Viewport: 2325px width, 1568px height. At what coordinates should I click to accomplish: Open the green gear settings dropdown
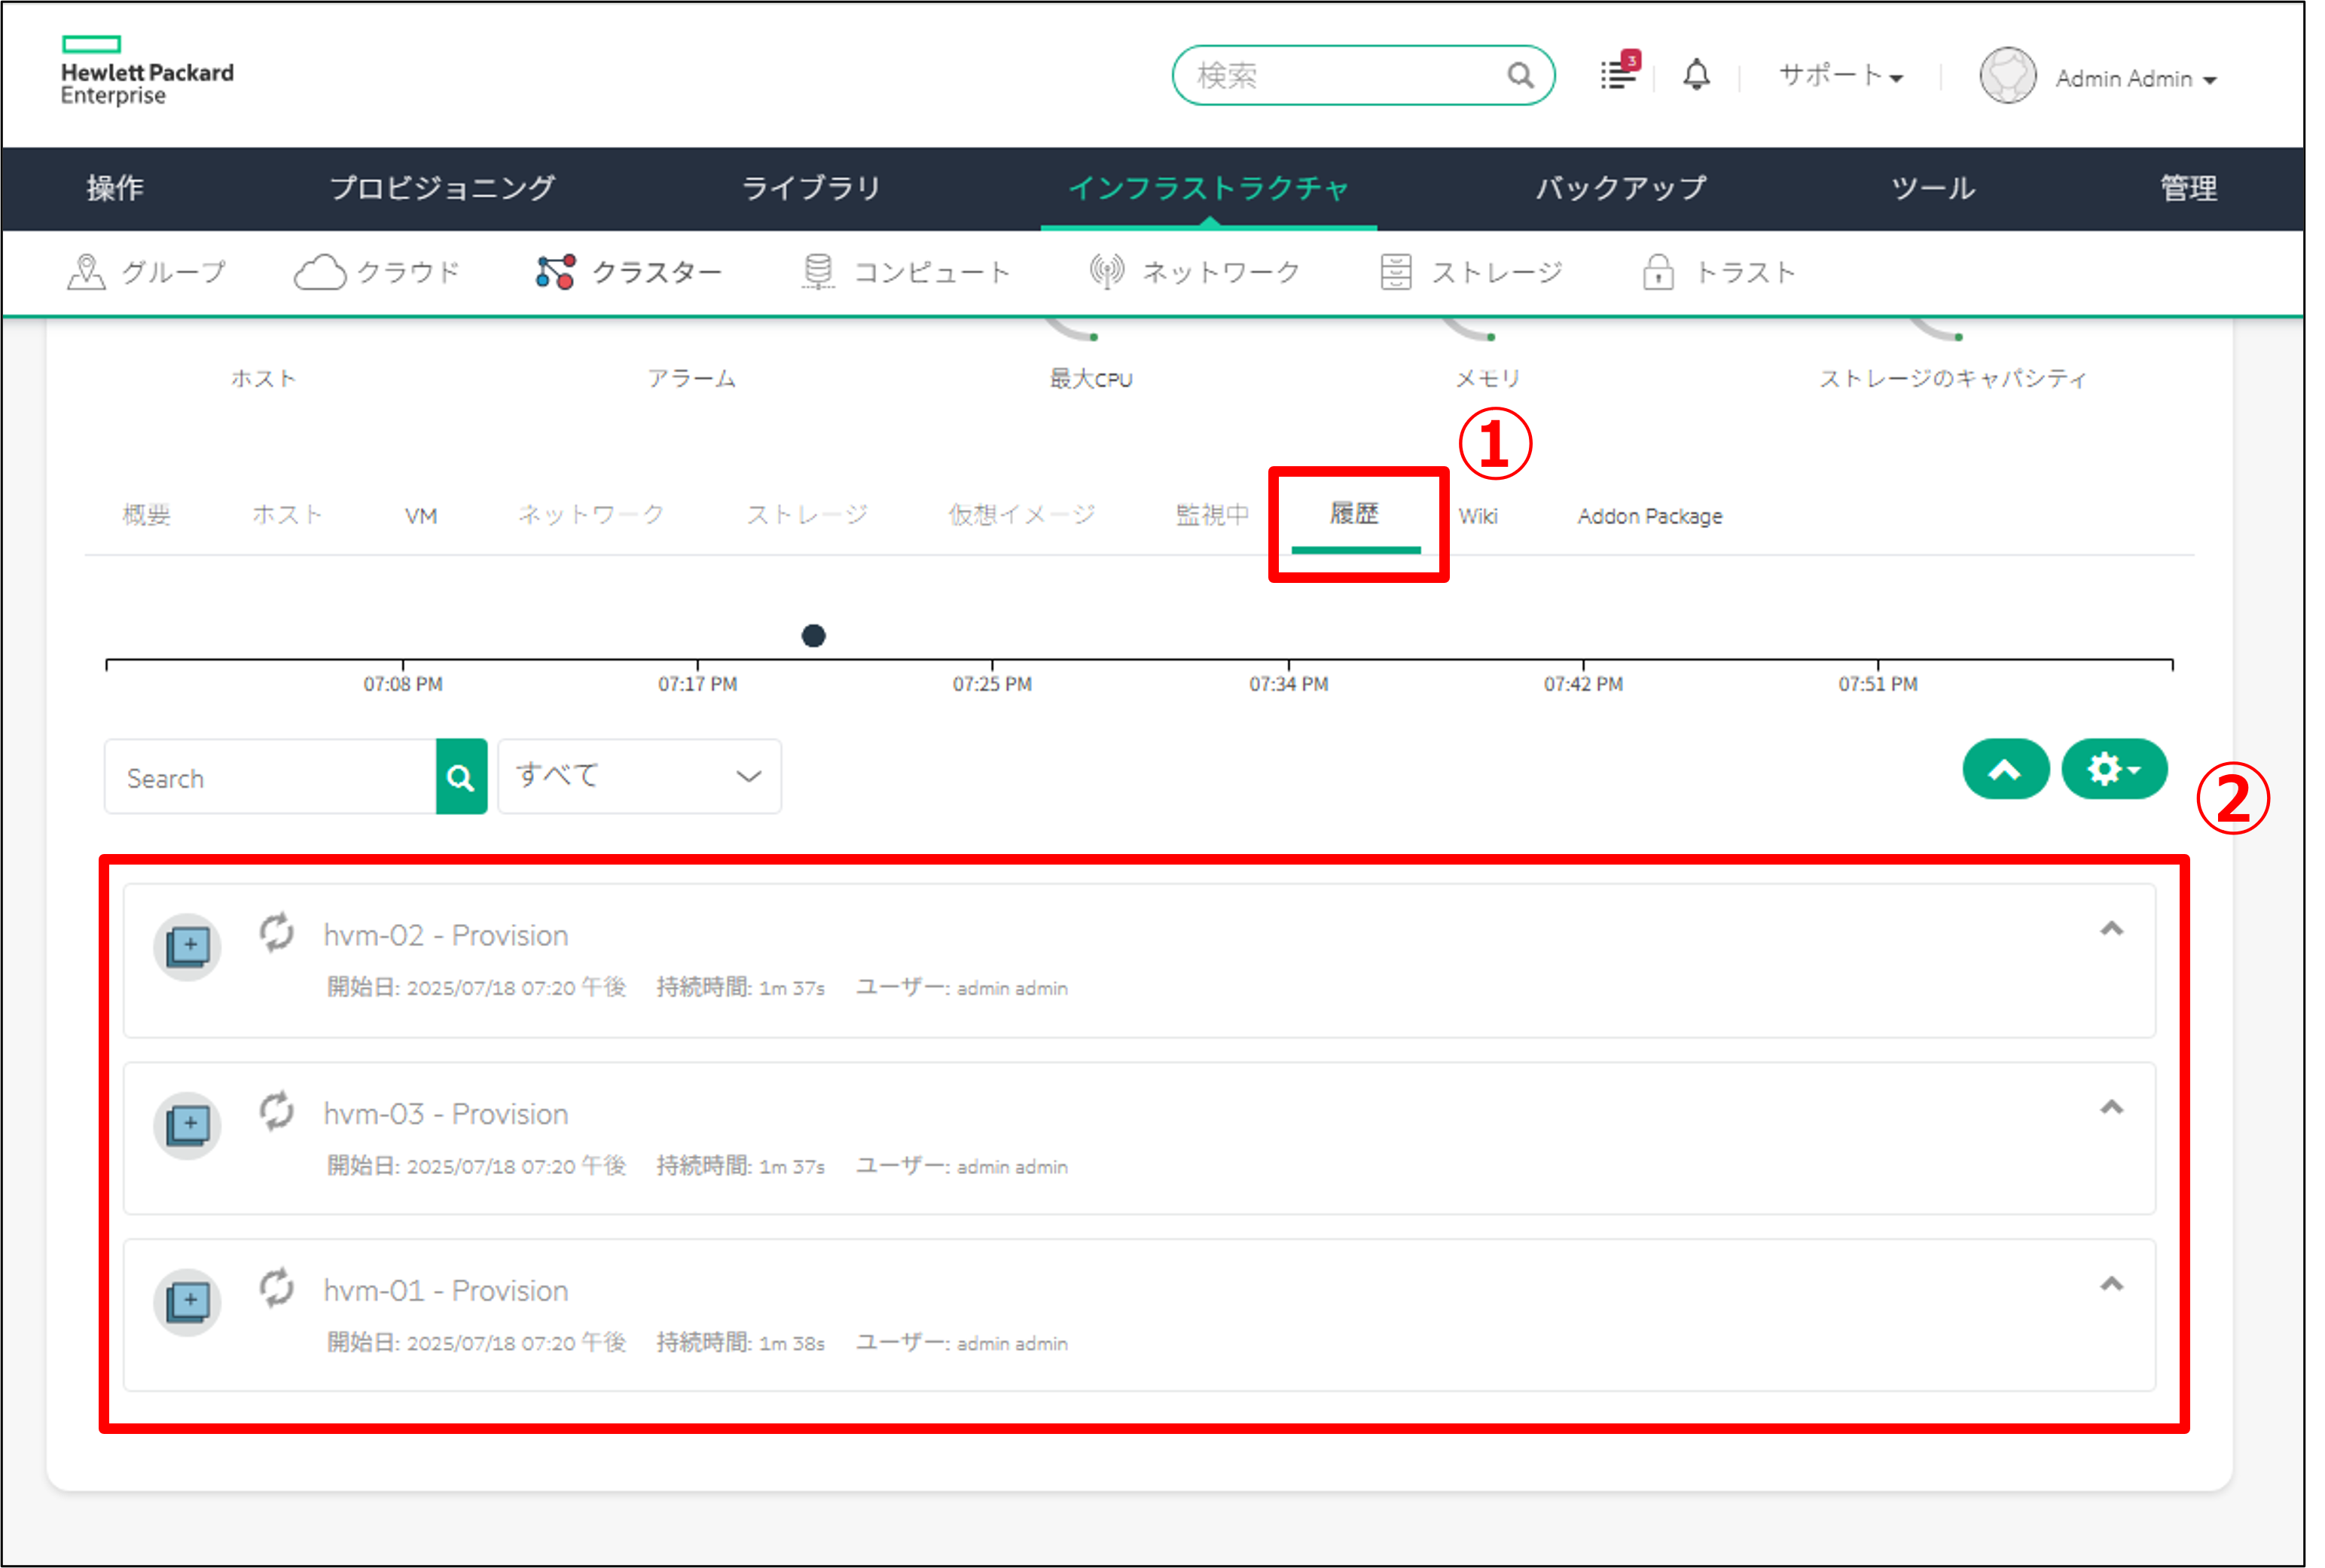pyautogui.click(x=2114, y=769)
